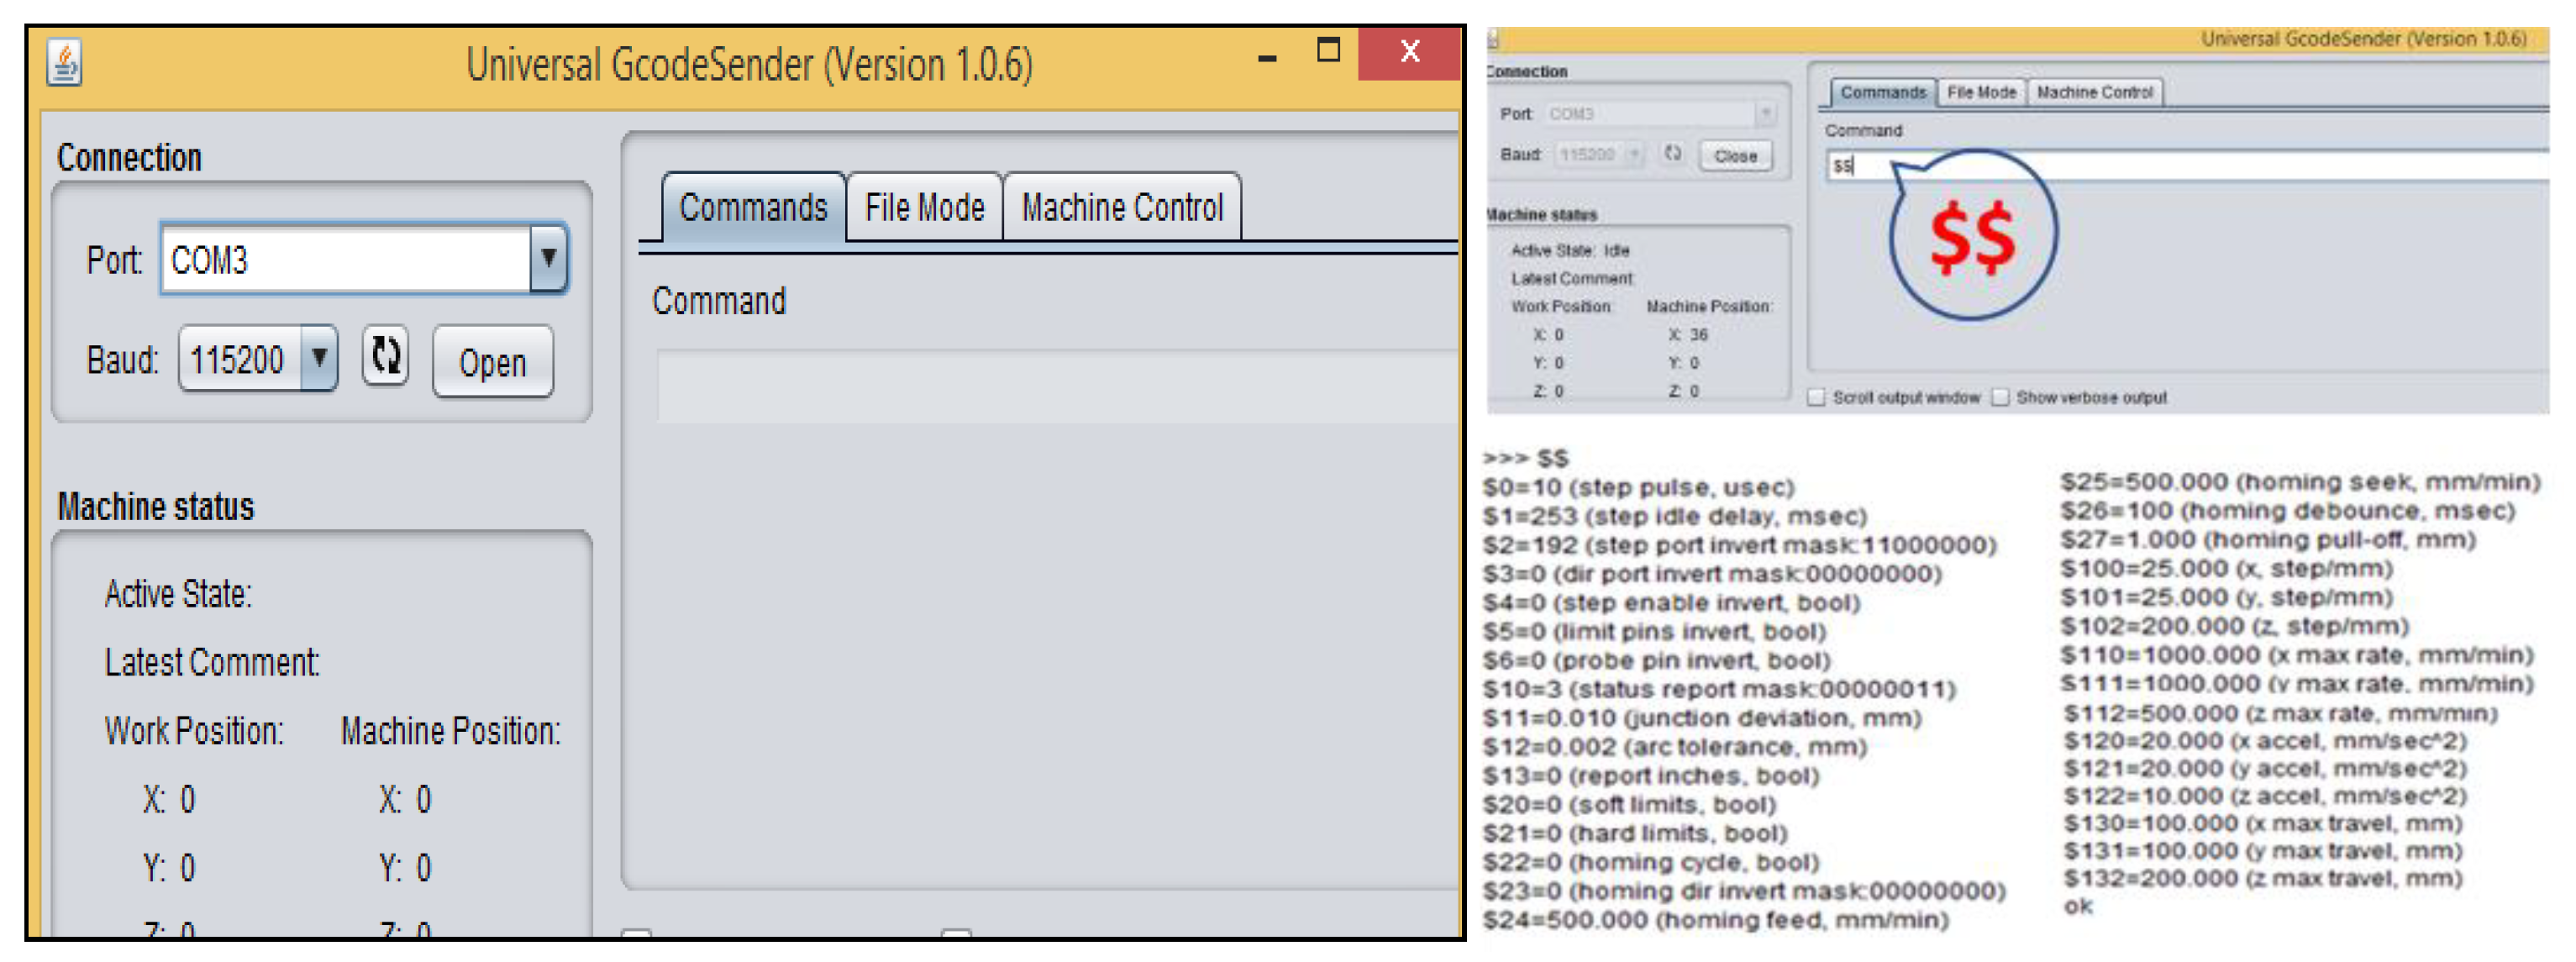
Task: Click Java app icon in title bar
Action: coord(64,63)
